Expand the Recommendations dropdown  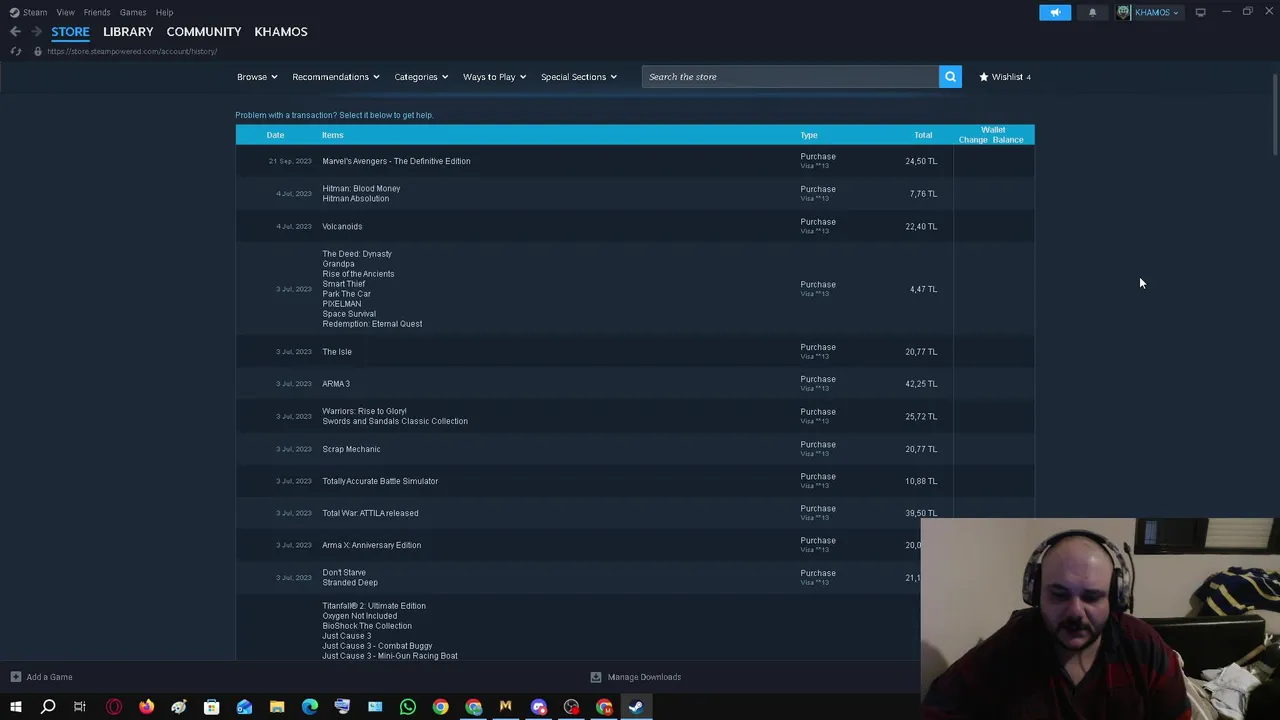pyautogui.click(x=335, y=77)
